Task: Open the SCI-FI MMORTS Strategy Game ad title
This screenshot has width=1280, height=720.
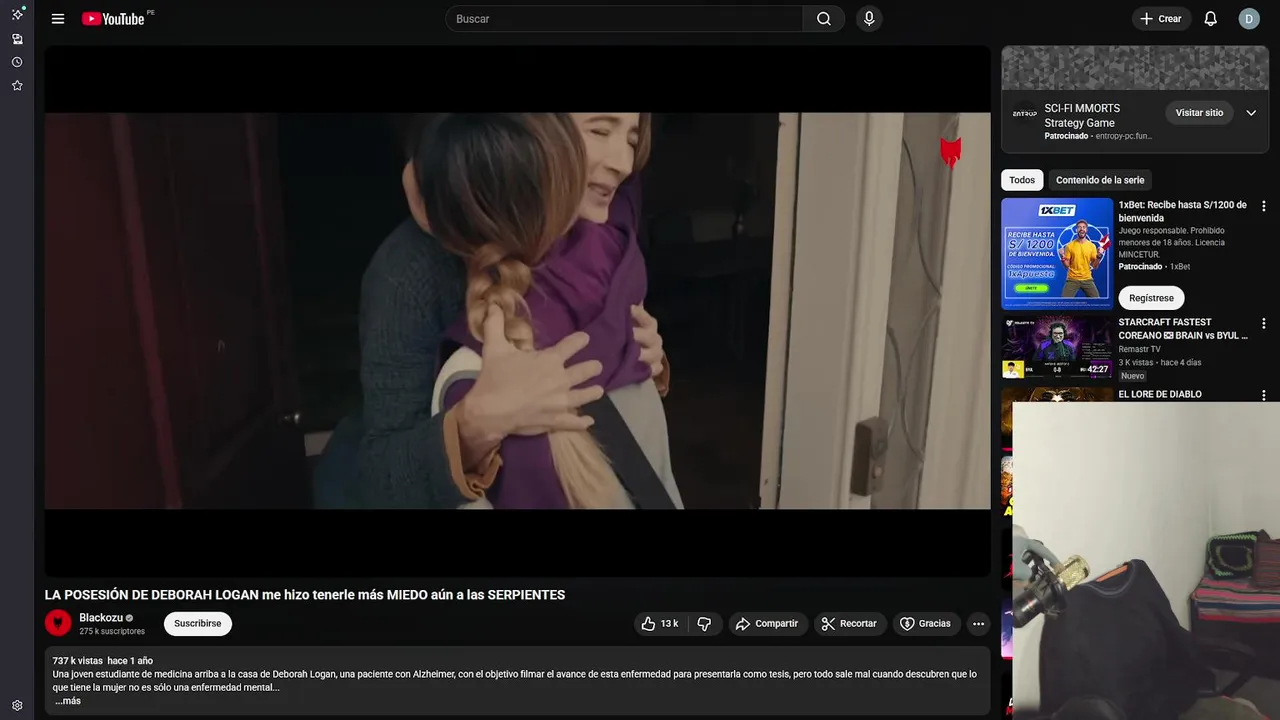Action: point(1082,116)
